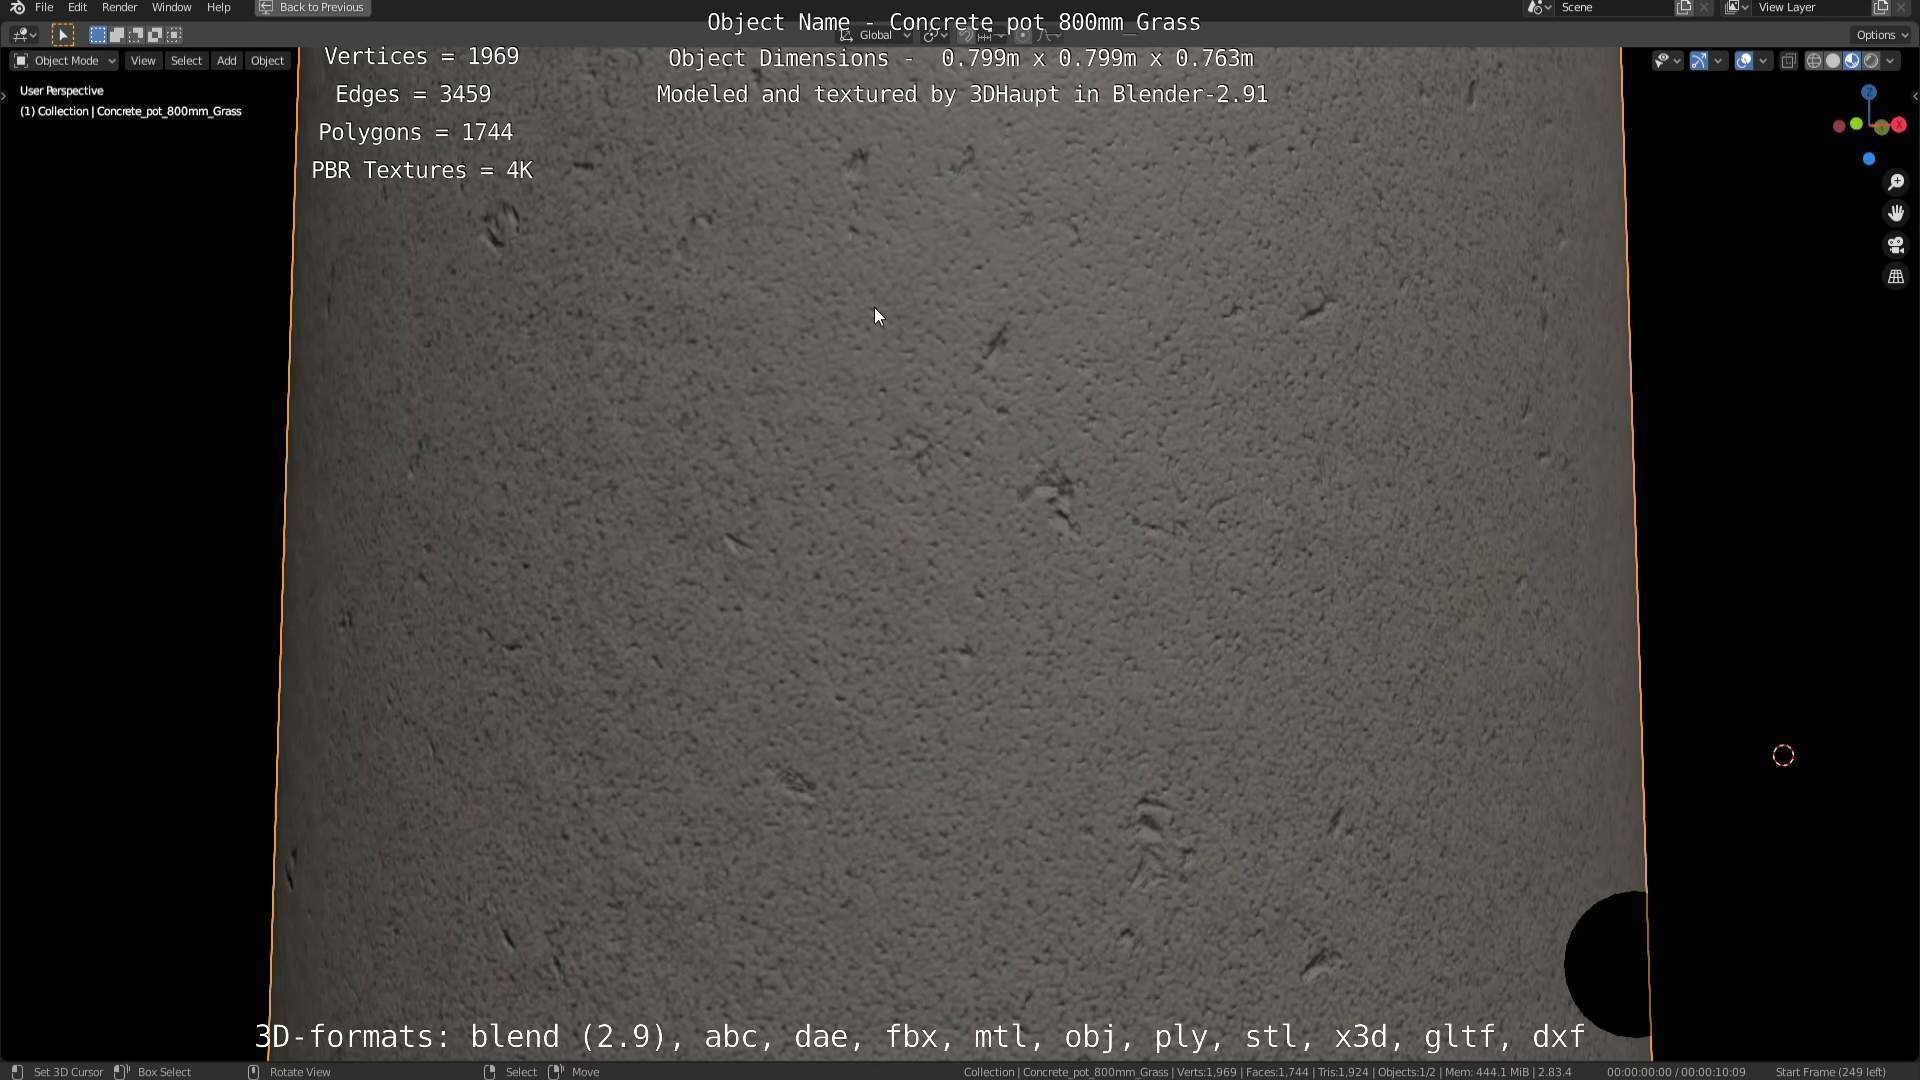Switch orthographic/perspective with grid icon
Image resolution: width=1920 pixels, height=1080 pixels.
(1896, 277)
